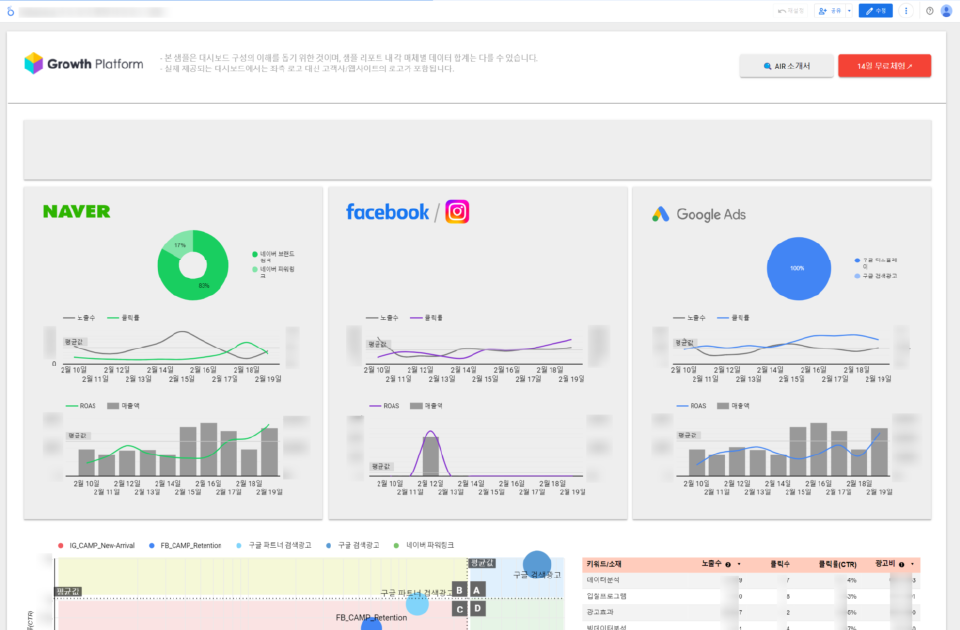Click the Growth Platform cube logo
Image resolution: width=960 pixels, height=630 pixels.
pyautogui.click(x=34, y=64)
